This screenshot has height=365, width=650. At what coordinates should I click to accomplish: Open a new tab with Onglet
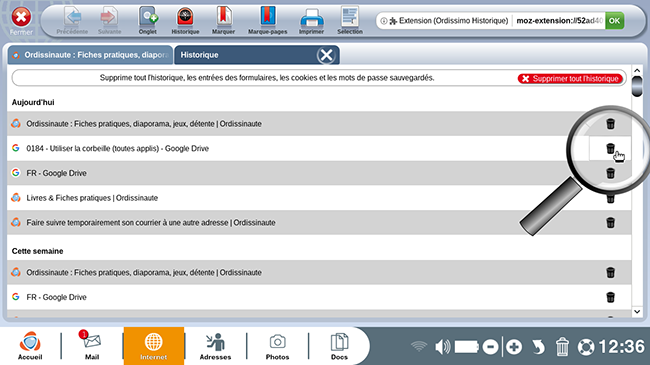tap(148, 20)
